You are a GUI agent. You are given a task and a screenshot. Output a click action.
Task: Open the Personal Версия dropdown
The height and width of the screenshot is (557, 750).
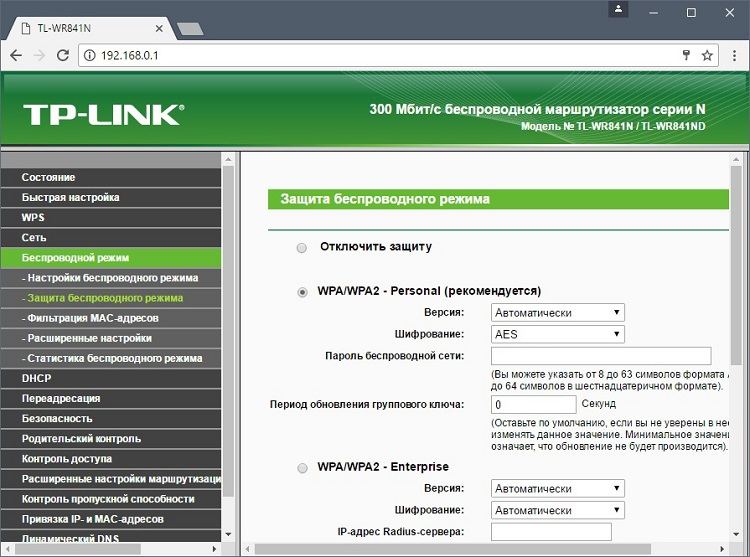(558, 312)
